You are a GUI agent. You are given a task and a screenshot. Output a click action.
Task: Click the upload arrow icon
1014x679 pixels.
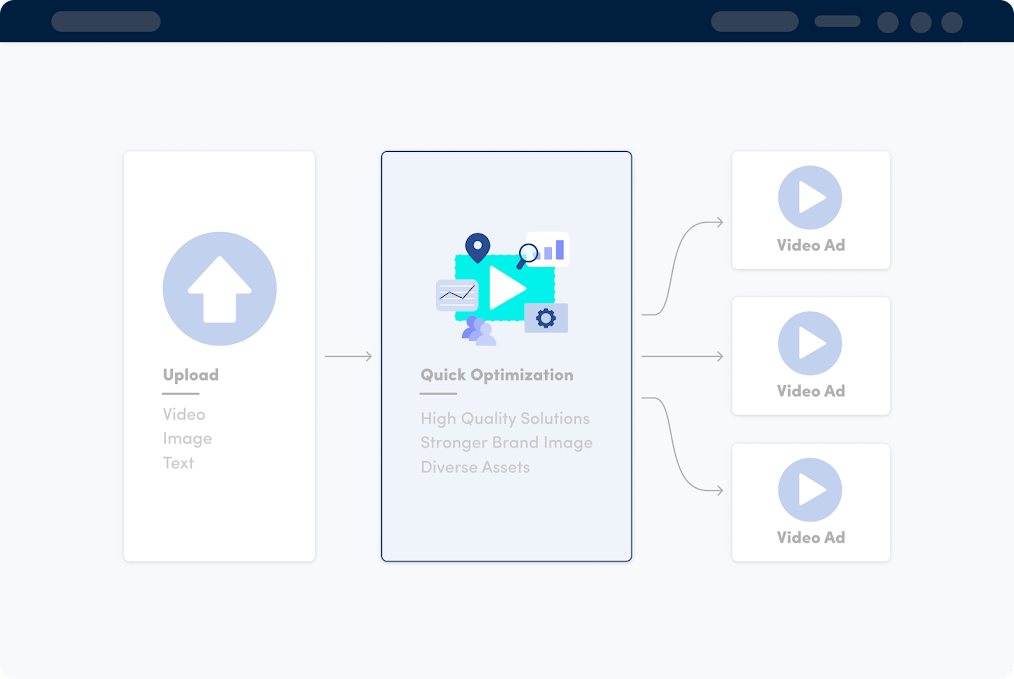tap(219, 289)
